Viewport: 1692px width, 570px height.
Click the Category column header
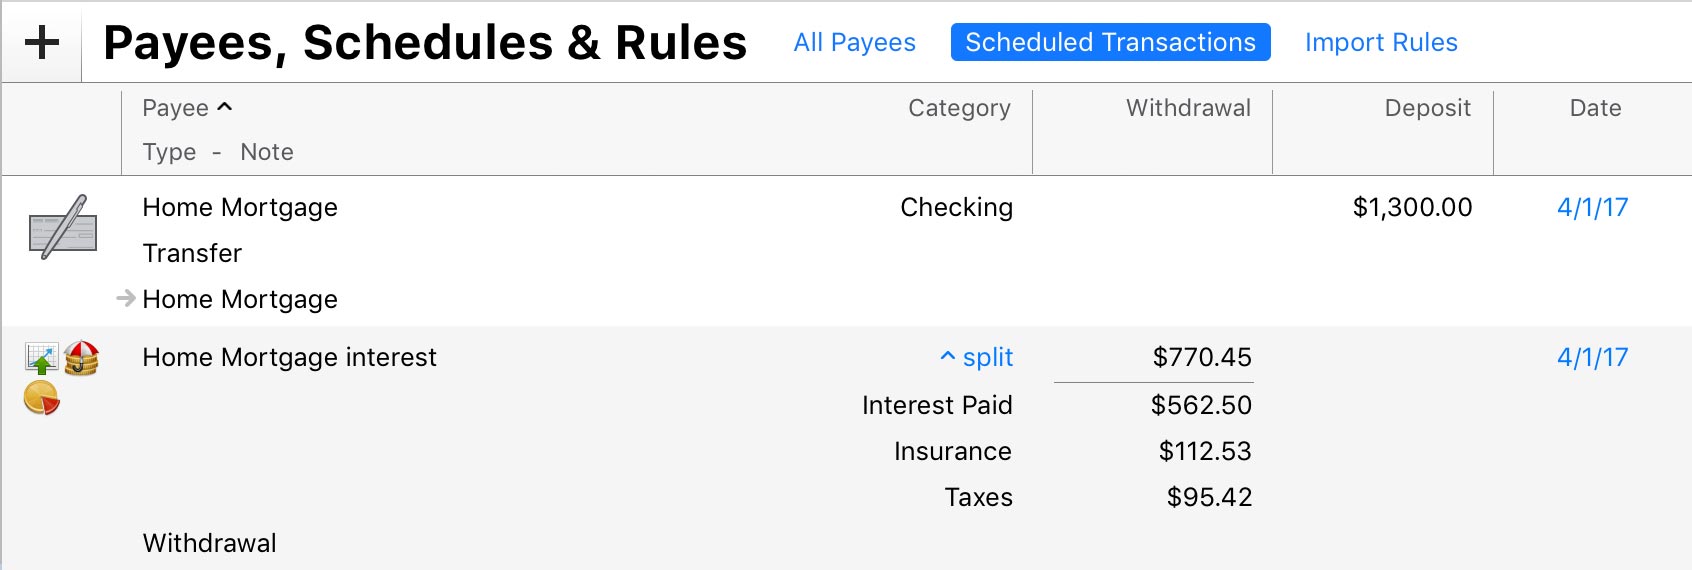click(959, 108)
